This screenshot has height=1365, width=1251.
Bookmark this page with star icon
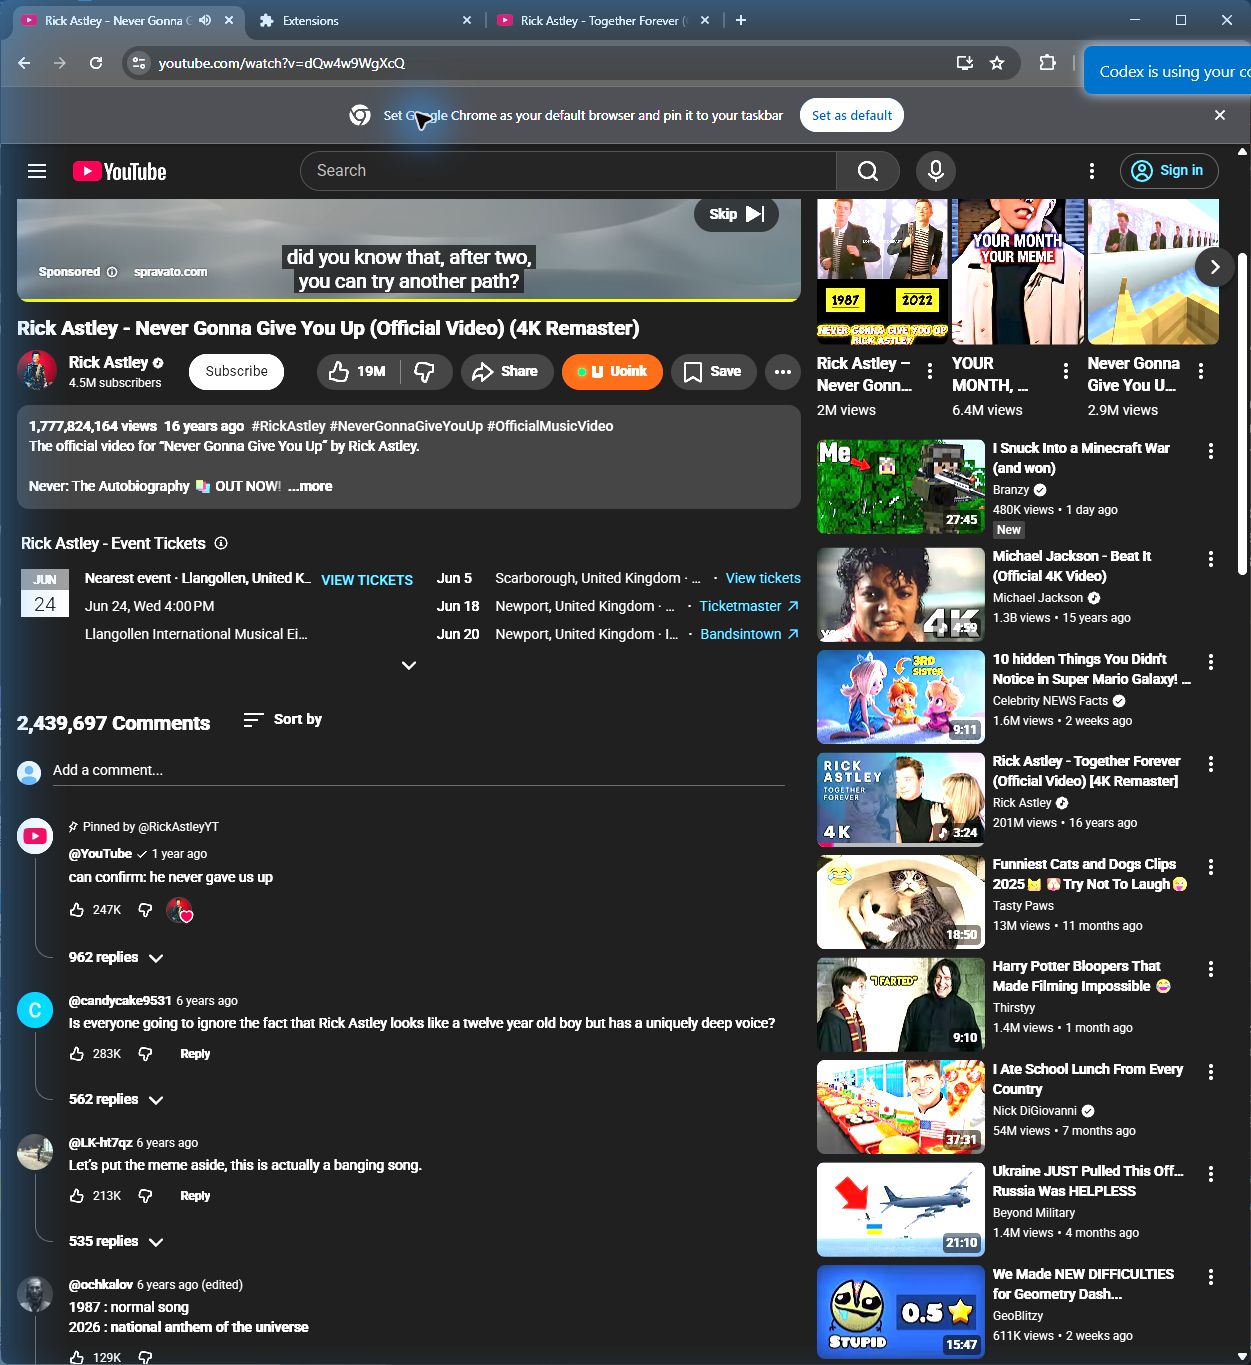click(997, 63)
